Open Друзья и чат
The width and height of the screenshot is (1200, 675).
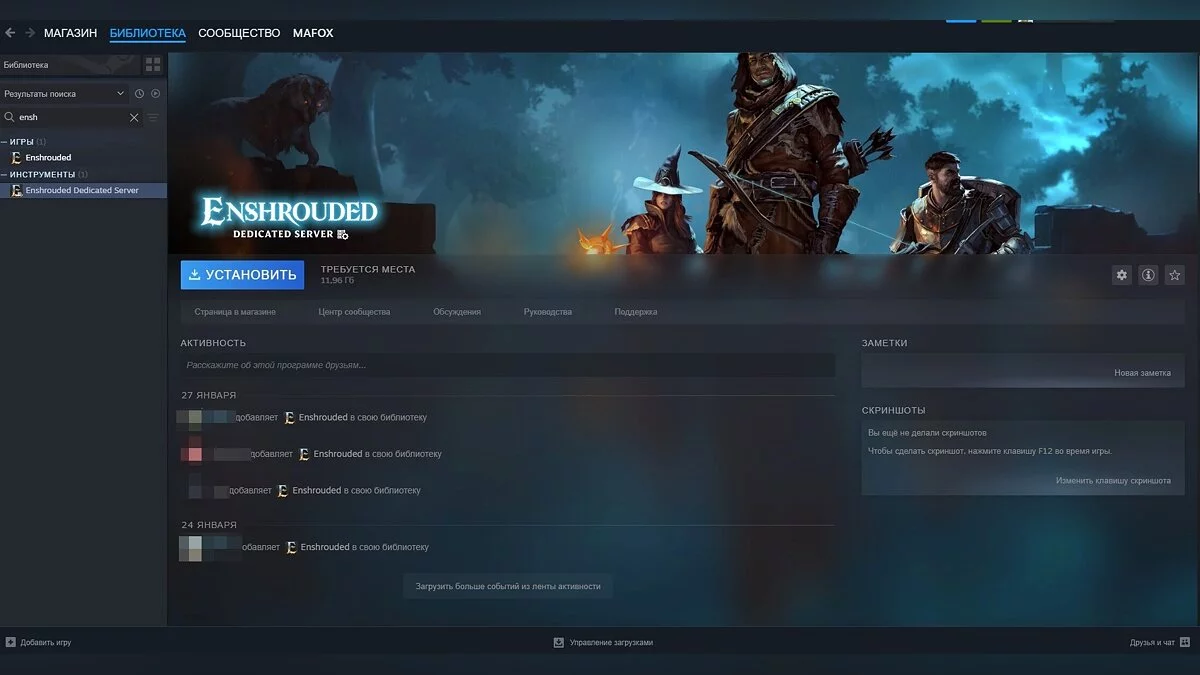[x=1152, y=642]
